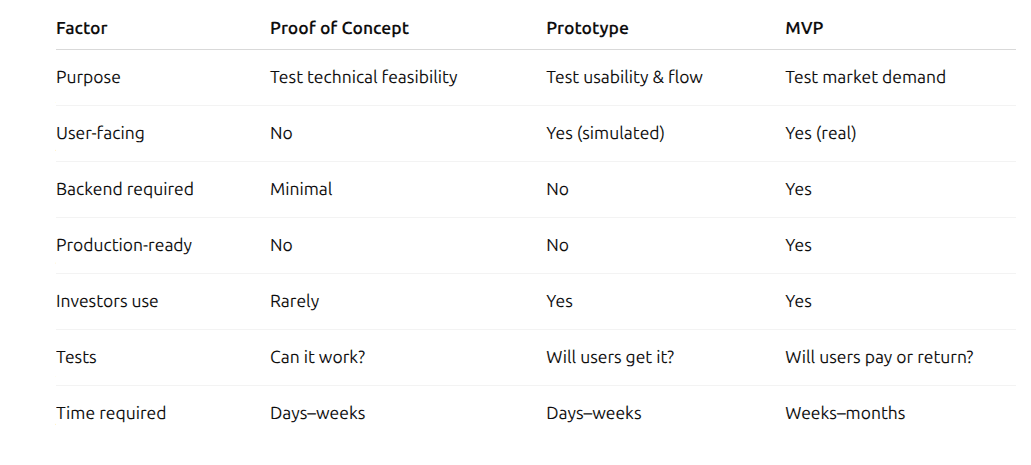Click the 'Yes (real)' cell
The height and width of the screenshot is (465, 1031).
click(x=820, y=133)
